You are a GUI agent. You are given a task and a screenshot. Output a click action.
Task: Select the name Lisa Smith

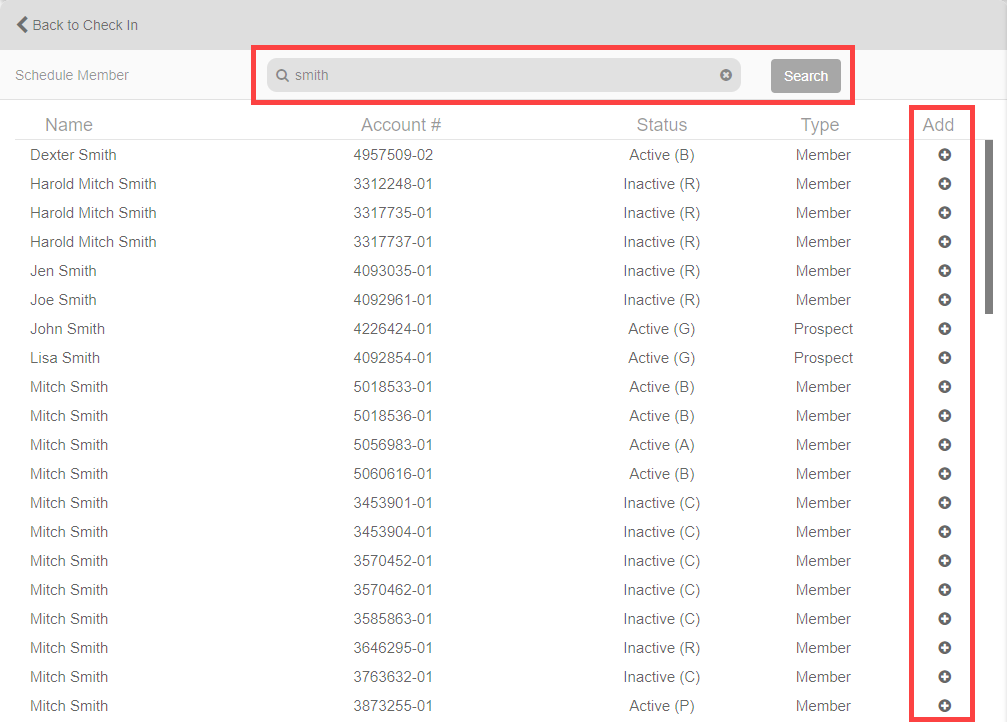point(65,358)
